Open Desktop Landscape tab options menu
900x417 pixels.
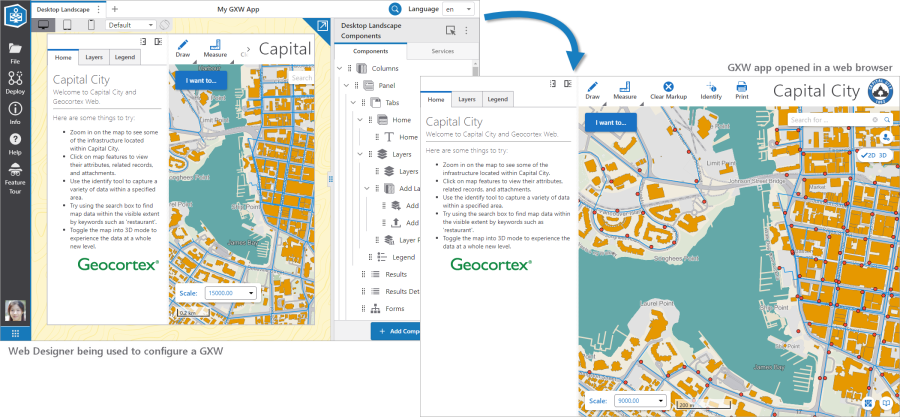coord(98,9)
